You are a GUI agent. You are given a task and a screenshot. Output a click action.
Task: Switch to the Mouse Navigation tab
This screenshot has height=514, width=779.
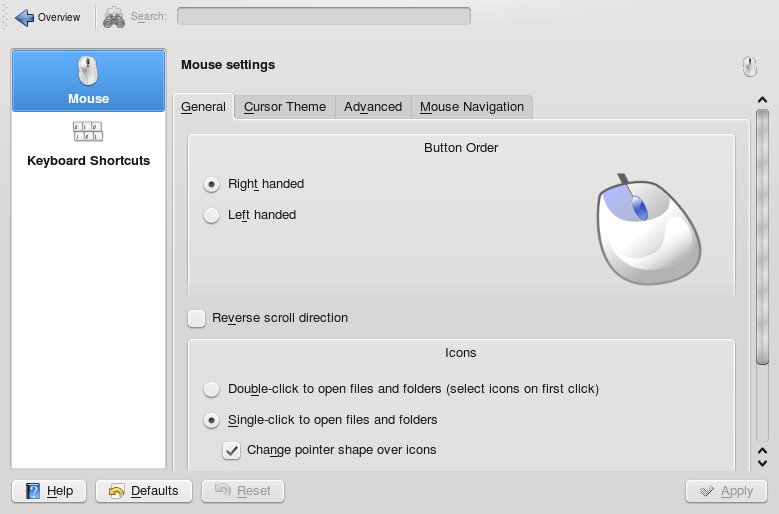pyautogui.click(x=472, y=107)
